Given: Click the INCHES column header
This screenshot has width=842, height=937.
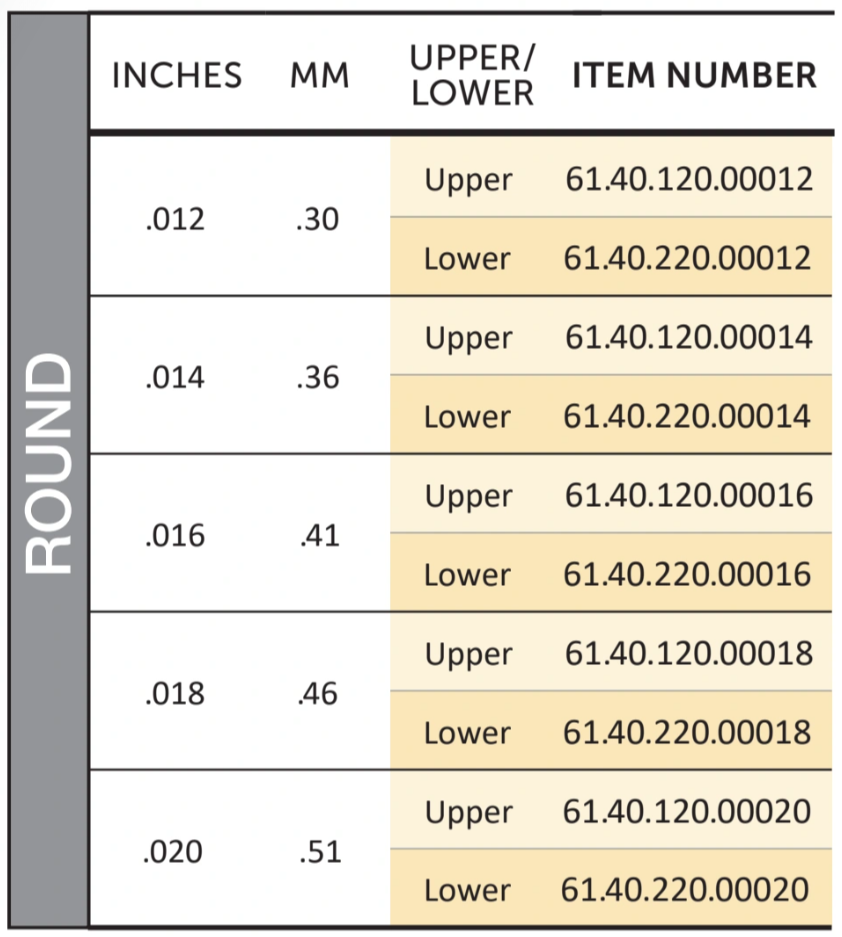Looking at the screenshot, I should pos(177,75).
